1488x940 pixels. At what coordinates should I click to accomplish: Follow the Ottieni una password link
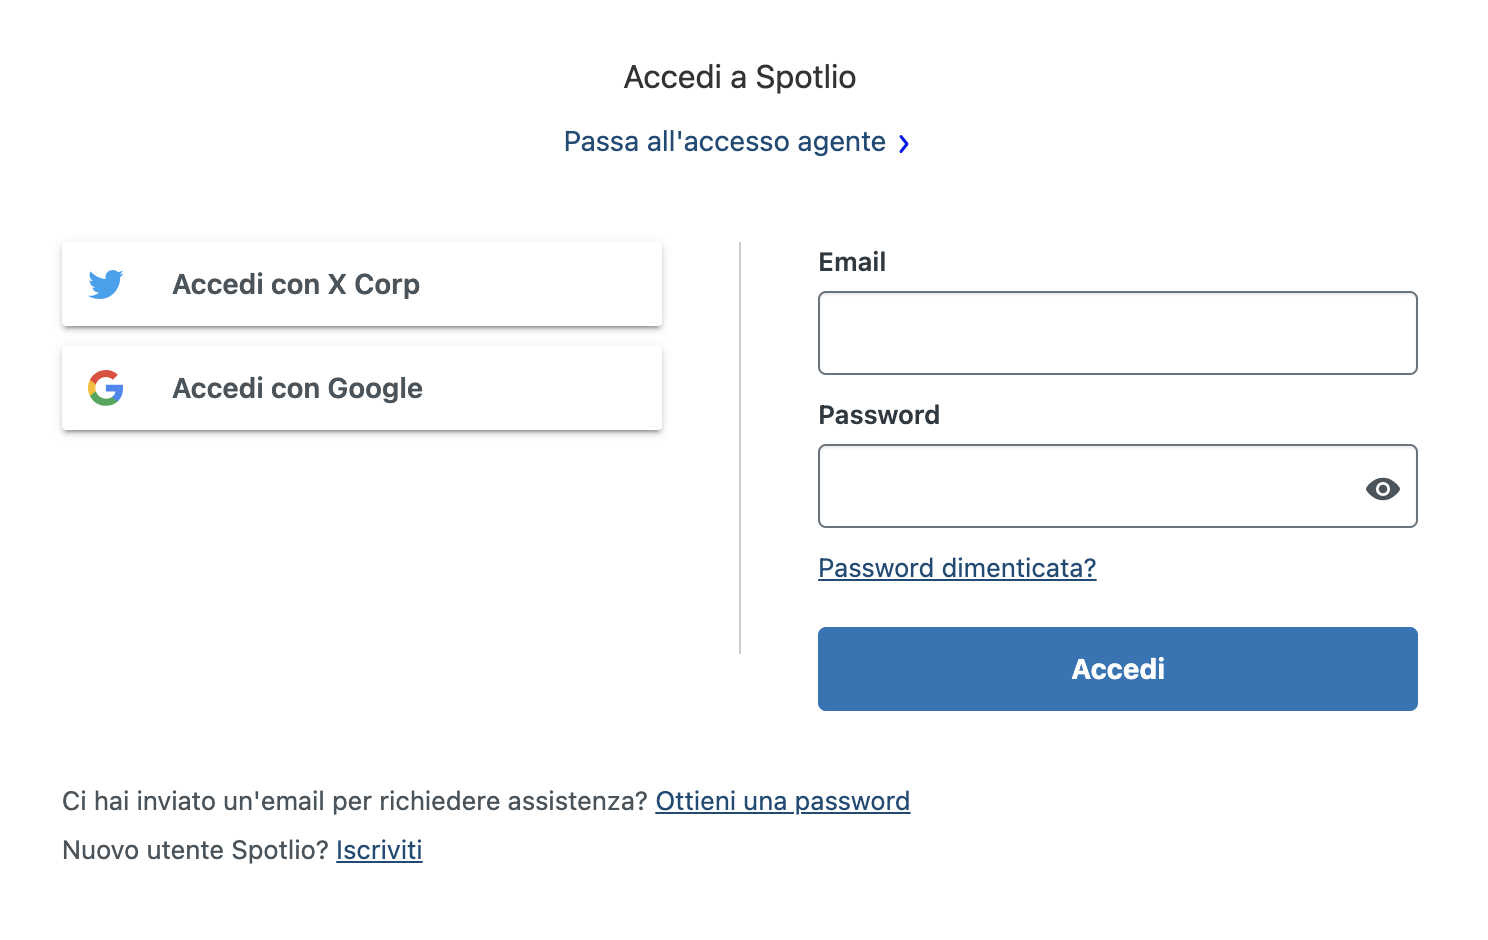pyautogui.click(x=783, y=801)
